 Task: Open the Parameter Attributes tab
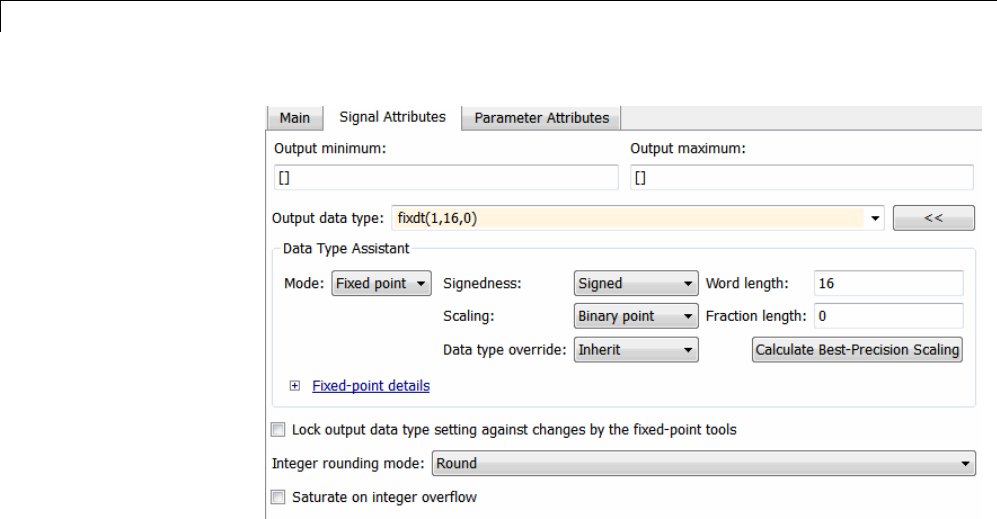click(x=541, y=118)
